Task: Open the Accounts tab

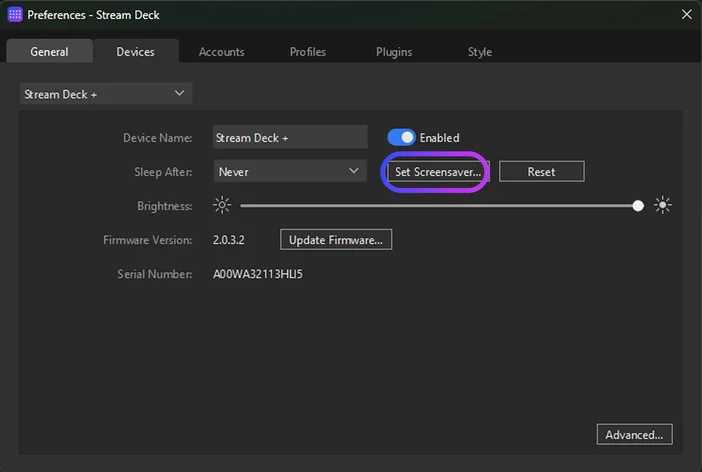Action: [222, 52]
